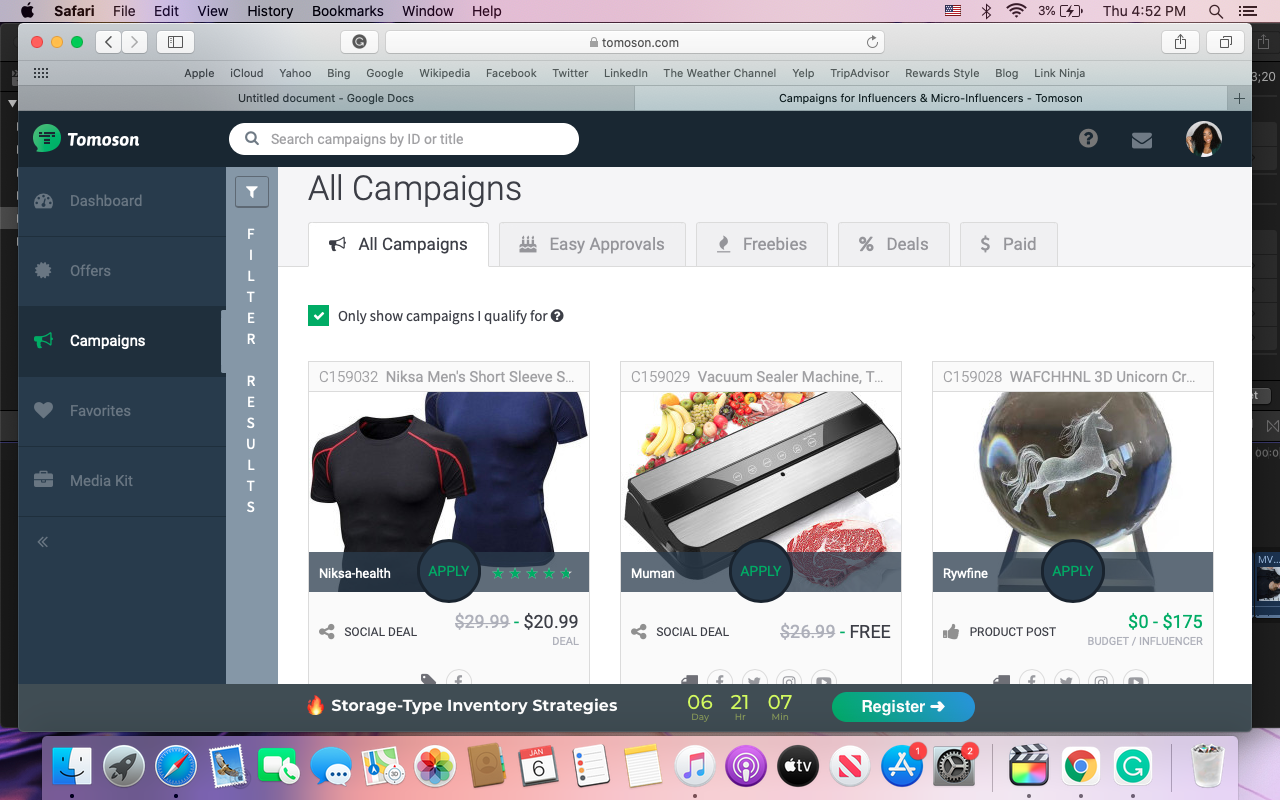This screenshot has height=800, width=1280.
Task: Click Safari forward navigation button
Action: [x=134, y=42]
